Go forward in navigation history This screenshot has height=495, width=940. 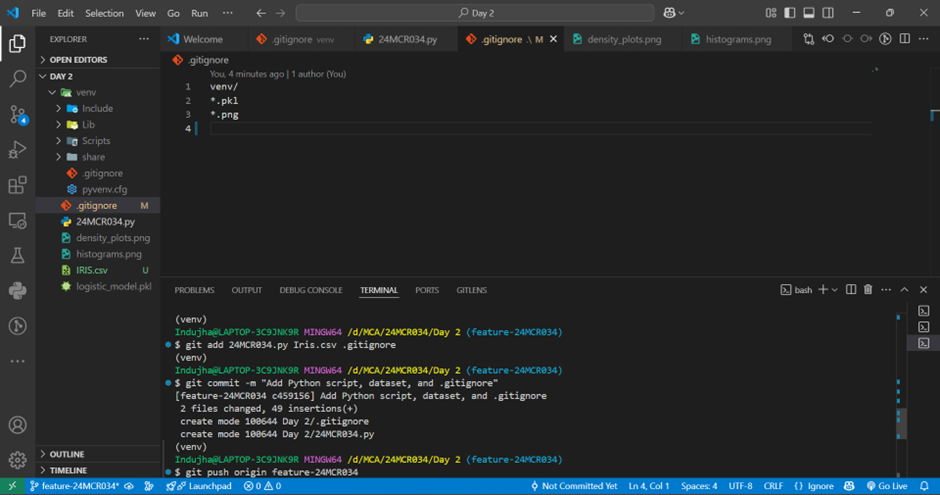click(x=281, y=13)
